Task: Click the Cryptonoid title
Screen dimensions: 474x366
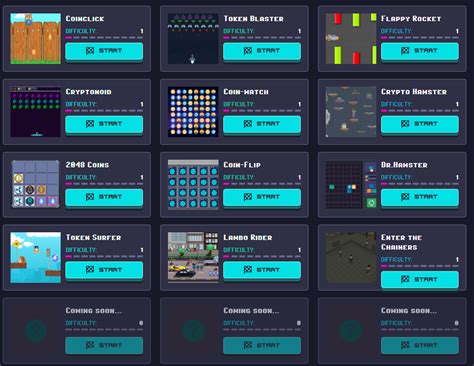Action: (88, 92)
